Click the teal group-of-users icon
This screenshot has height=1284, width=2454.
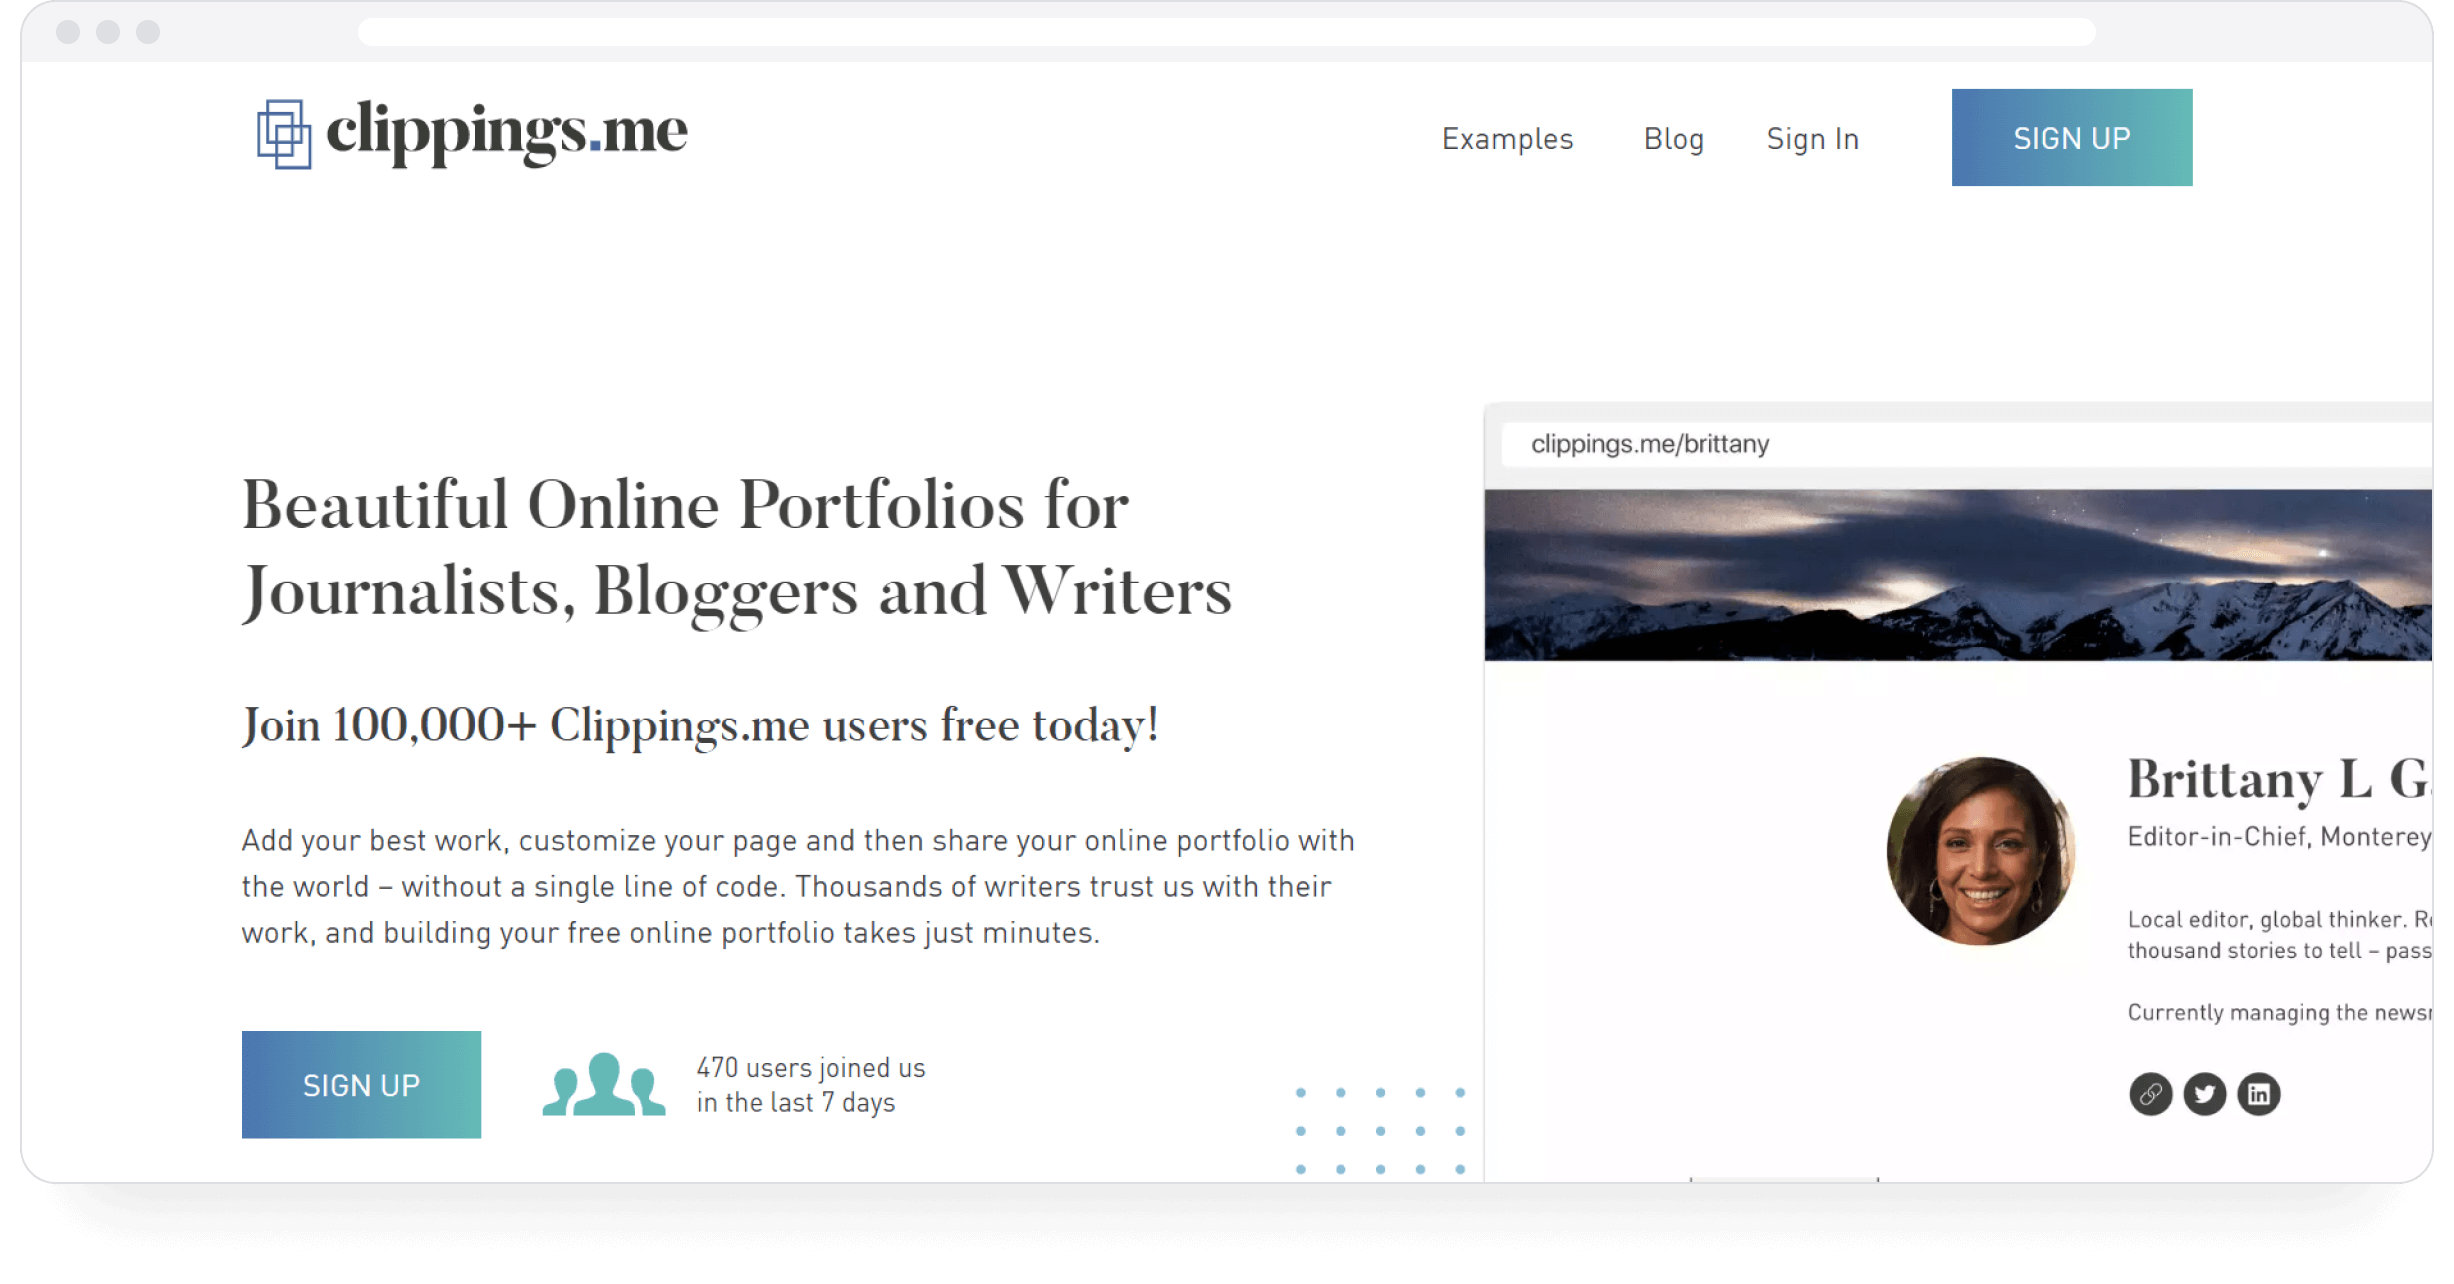[x=604, y=1084]
